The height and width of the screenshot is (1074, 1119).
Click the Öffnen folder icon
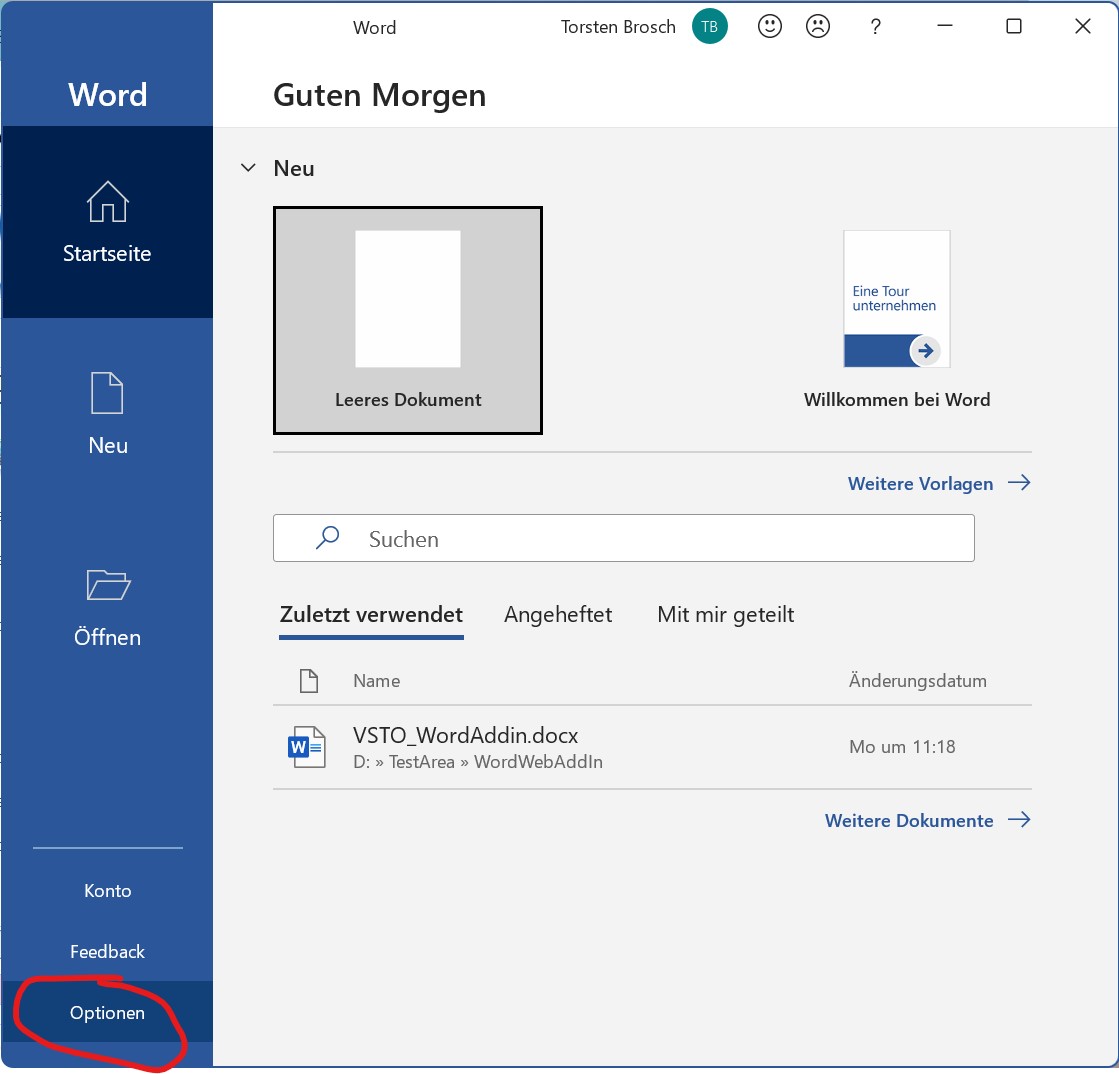(107, 584)
